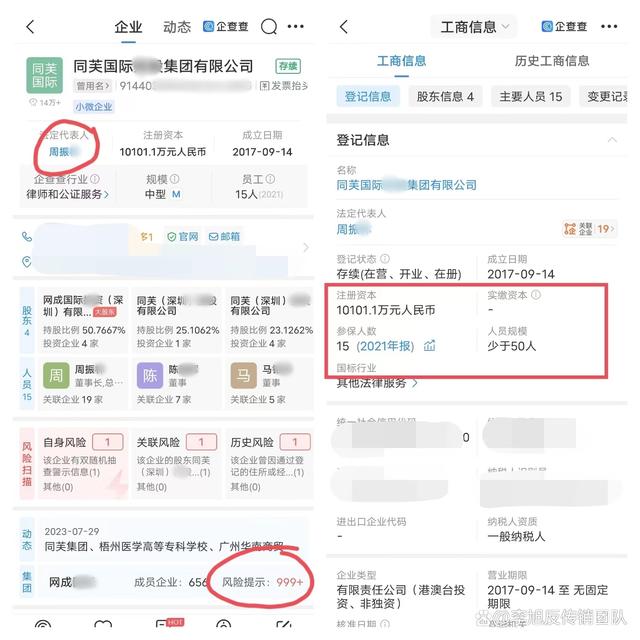Viewport: 640px width, 640px height.
Task: Select 股东信息 4 sub-tab
Action: [445, 96]
